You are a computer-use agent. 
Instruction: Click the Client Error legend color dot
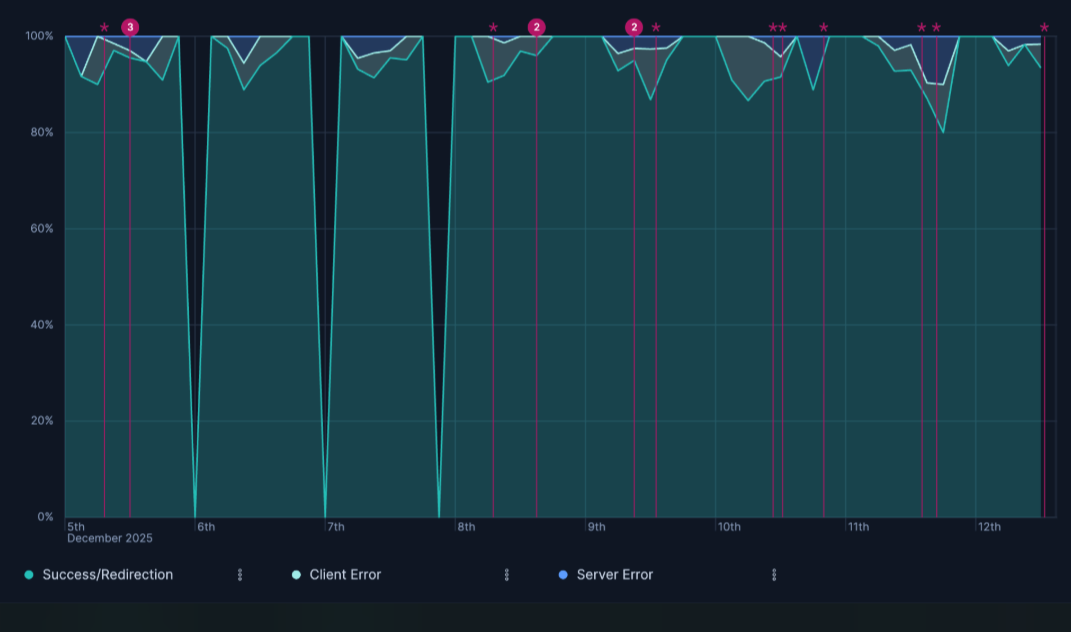tap(297, 574)
